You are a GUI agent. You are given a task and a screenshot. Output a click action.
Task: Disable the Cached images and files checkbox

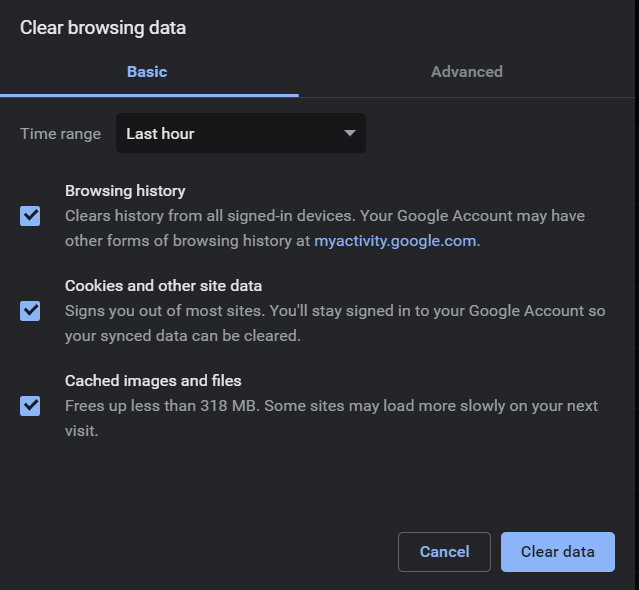click(x=30, y=406)
